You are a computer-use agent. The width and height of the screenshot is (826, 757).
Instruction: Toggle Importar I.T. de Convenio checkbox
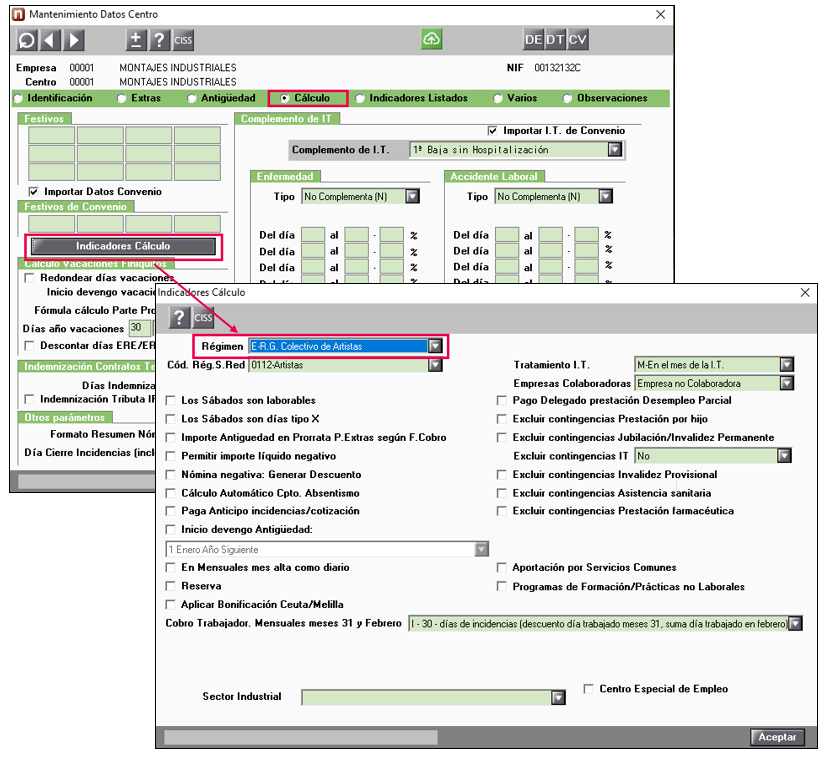pyautogui.click(x=493, y=131)
